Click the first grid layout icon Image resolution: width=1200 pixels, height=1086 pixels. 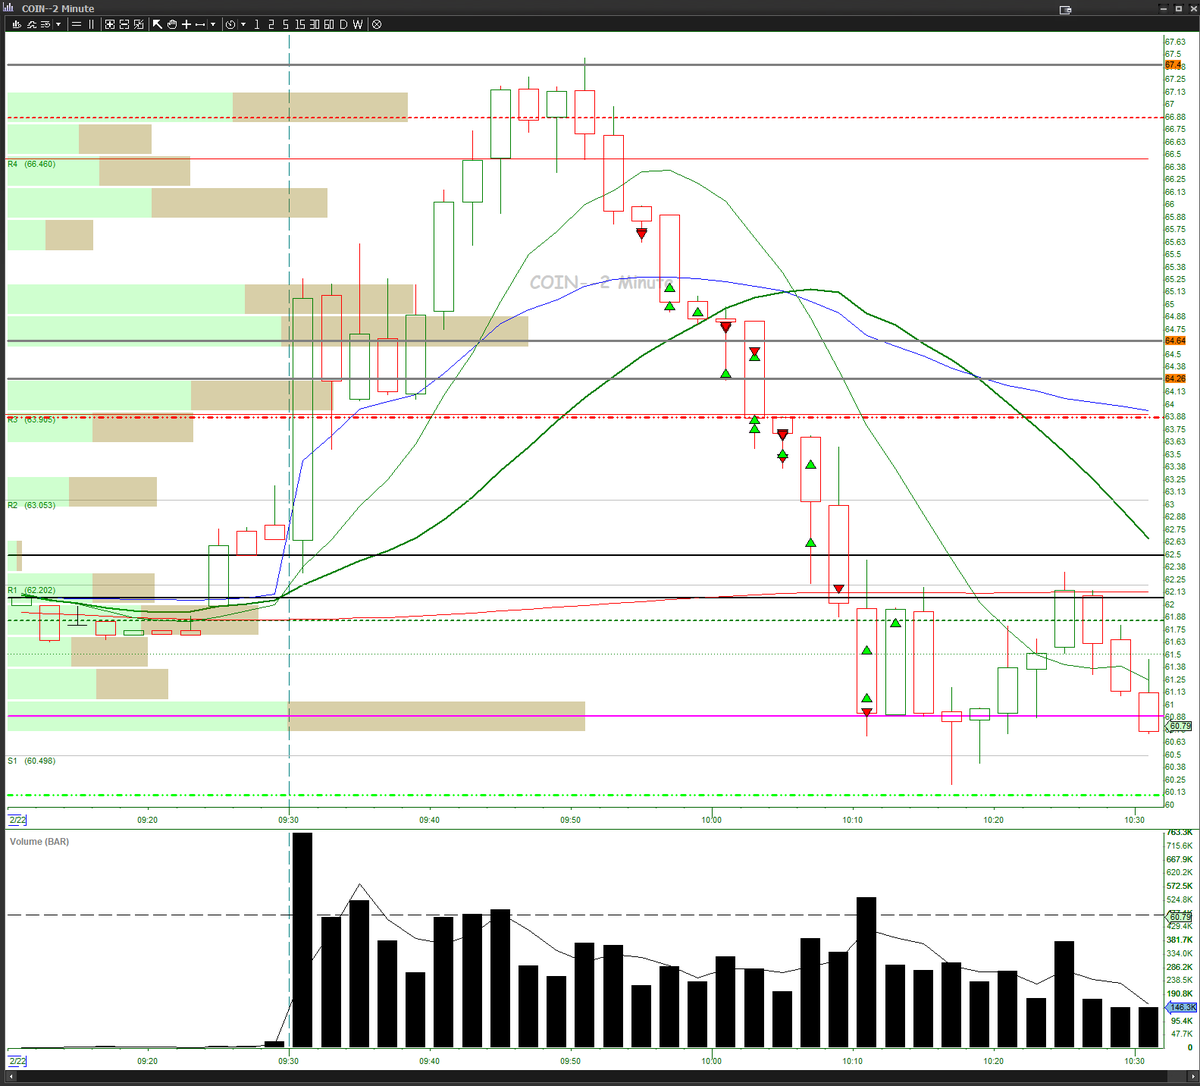click(110, 24)
